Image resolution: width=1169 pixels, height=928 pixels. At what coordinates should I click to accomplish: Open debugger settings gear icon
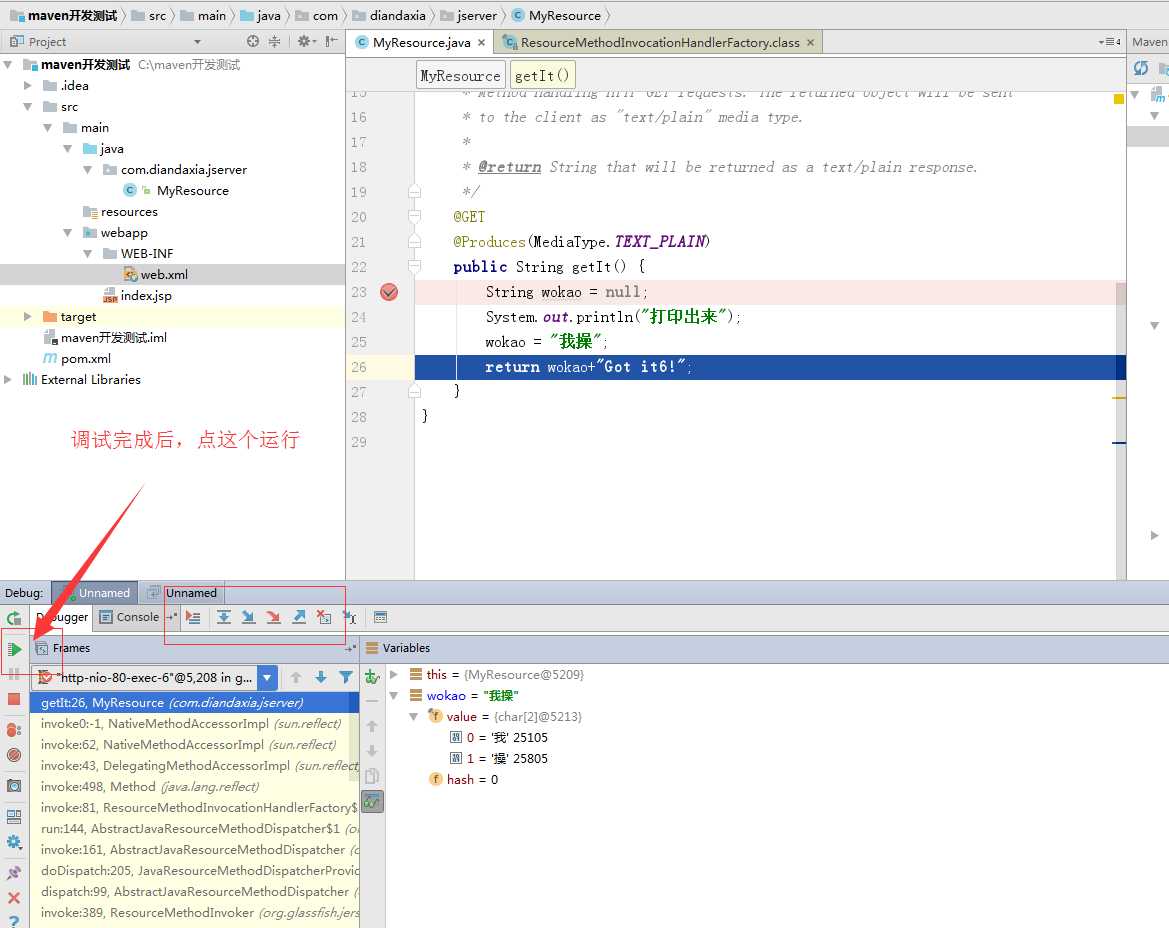click(14, 842)
